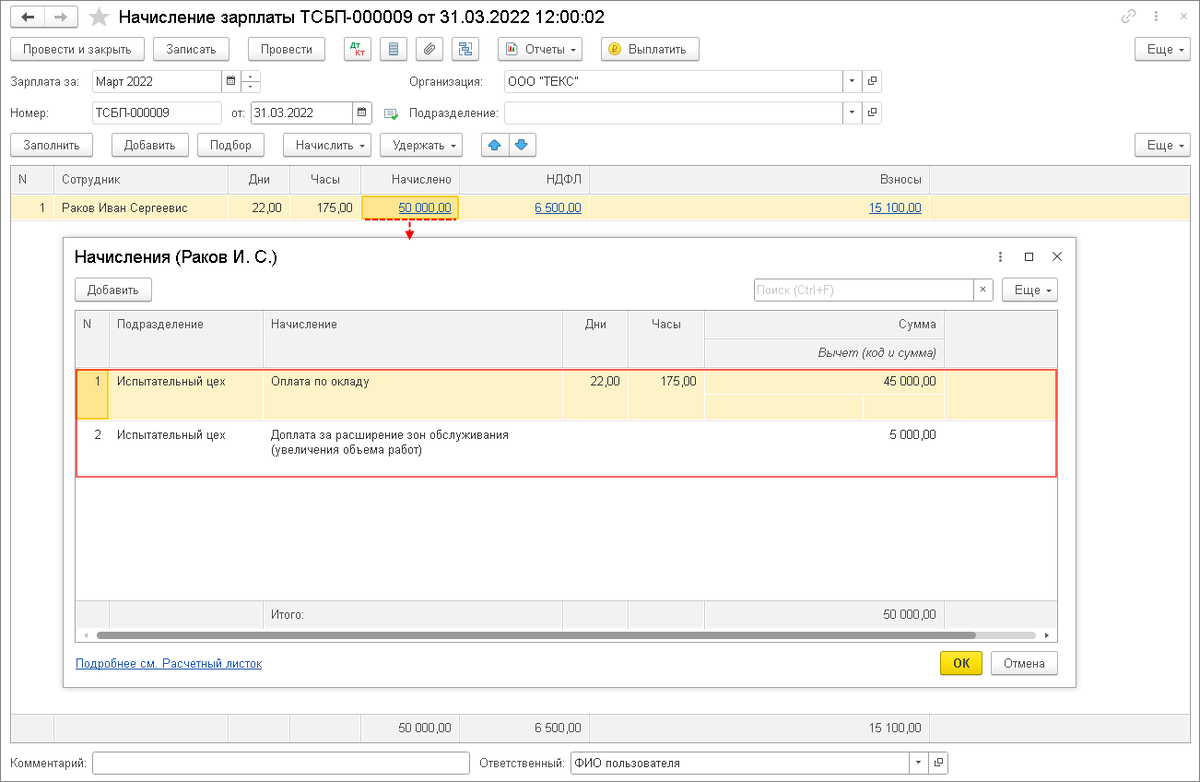
Task: Open the Начислено amount 50 000,00 link
Action: point(425,208)
